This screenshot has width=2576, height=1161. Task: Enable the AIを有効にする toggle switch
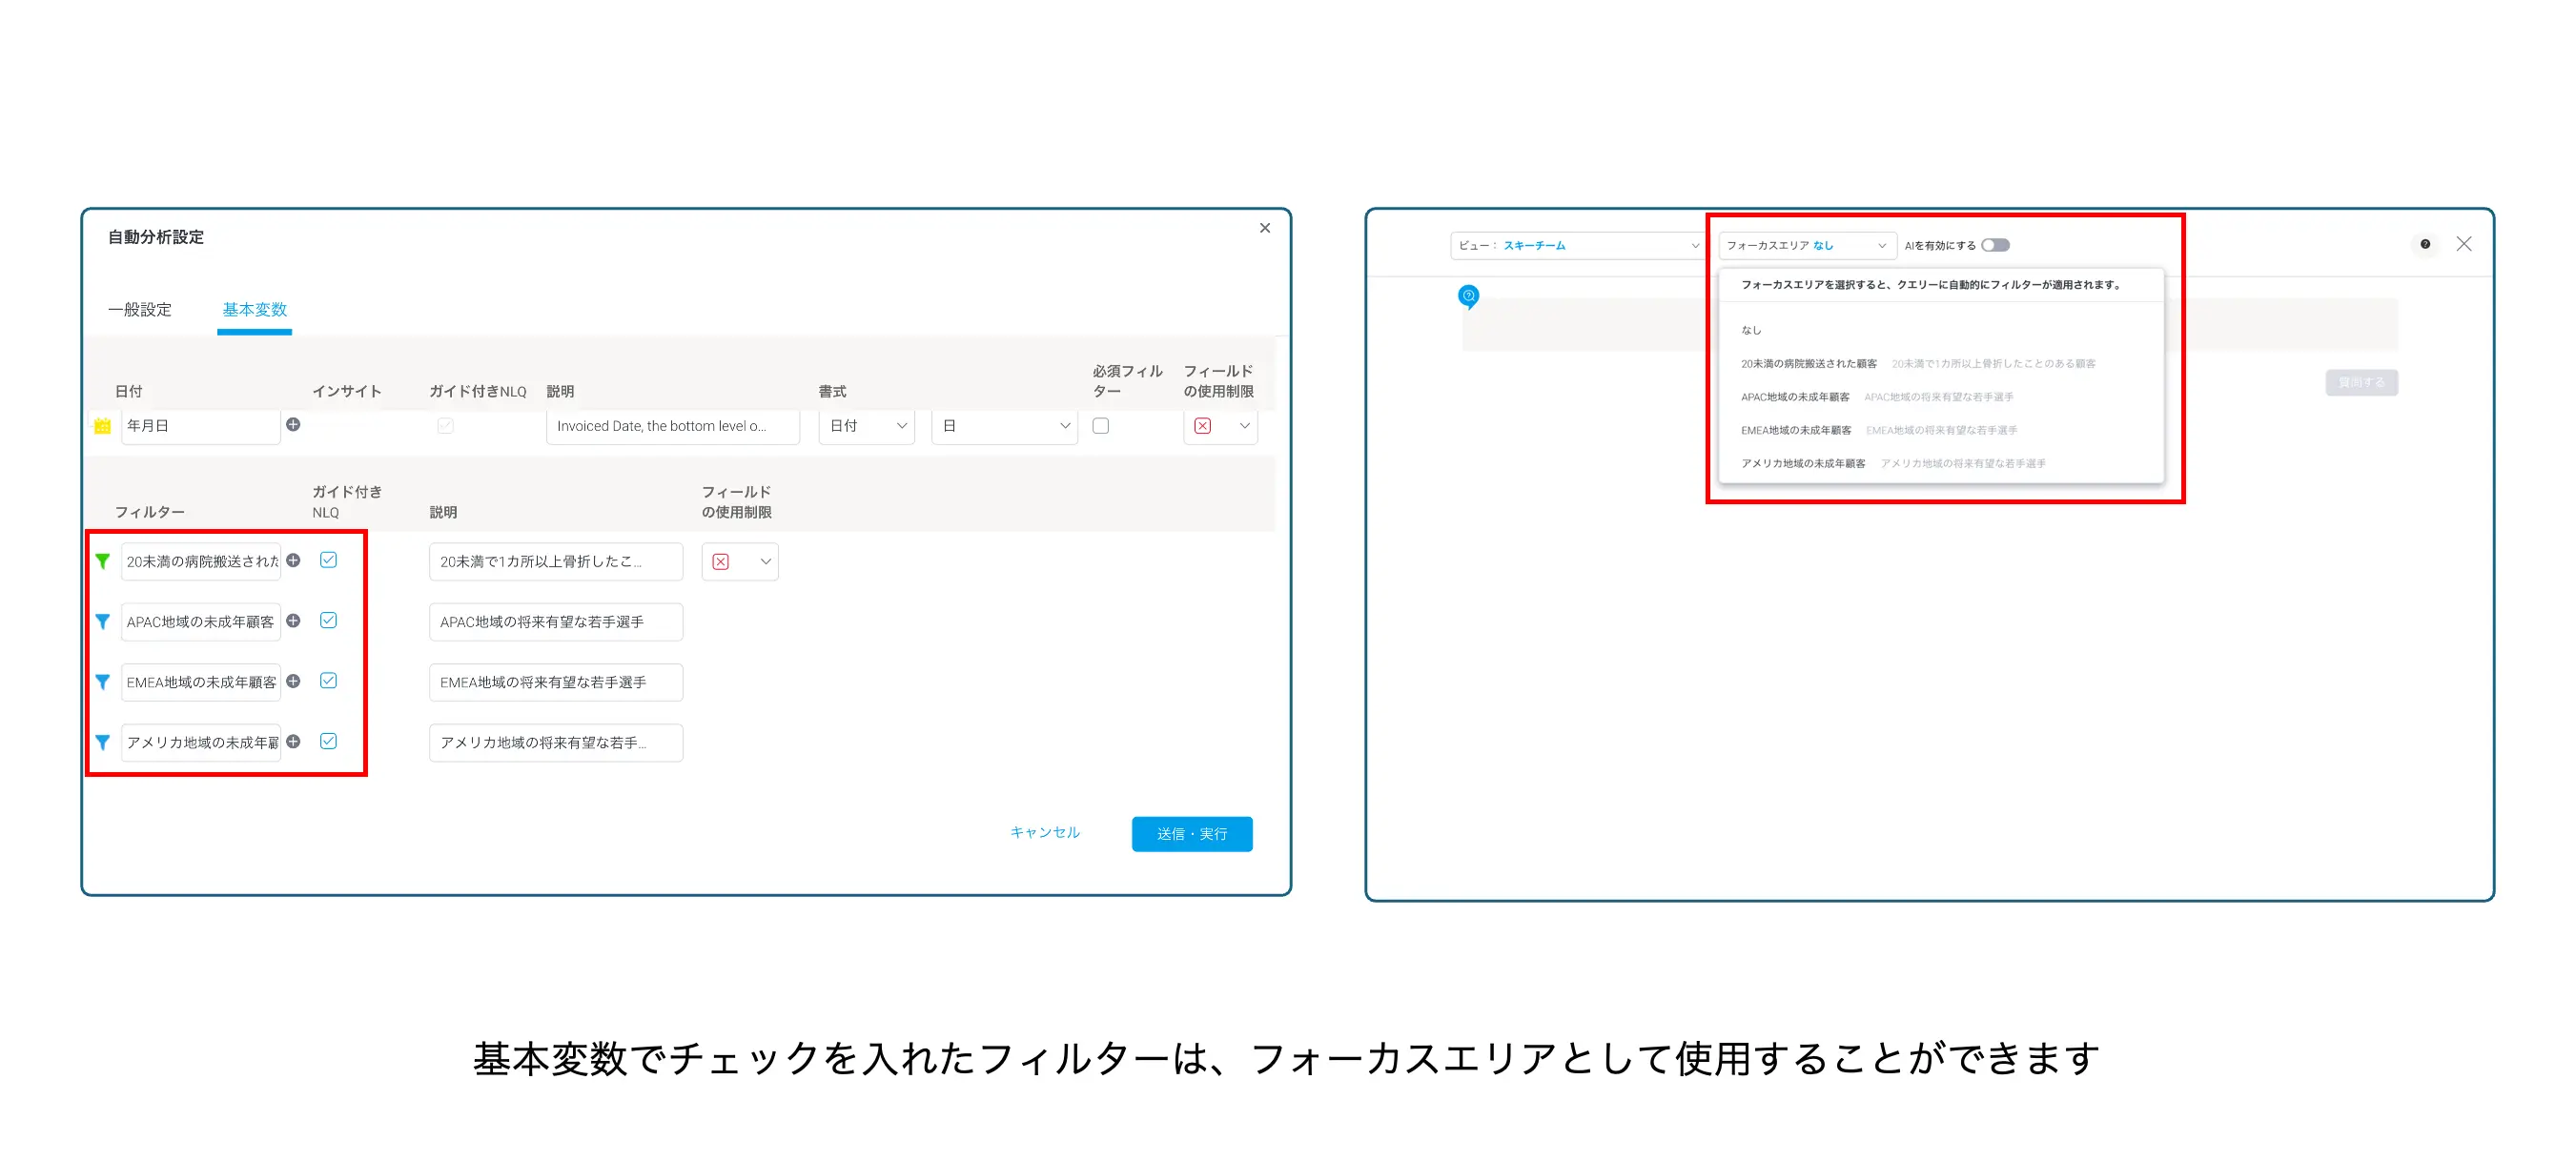(1995, 245)
